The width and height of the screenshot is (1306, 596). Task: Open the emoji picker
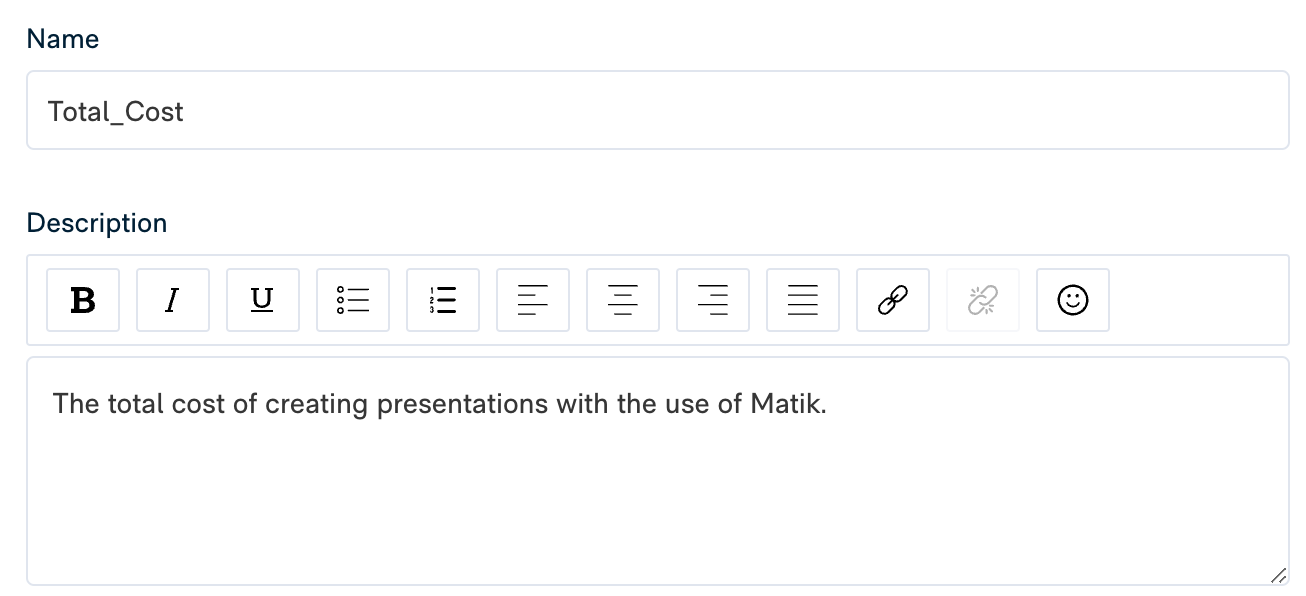point(1073,300)
